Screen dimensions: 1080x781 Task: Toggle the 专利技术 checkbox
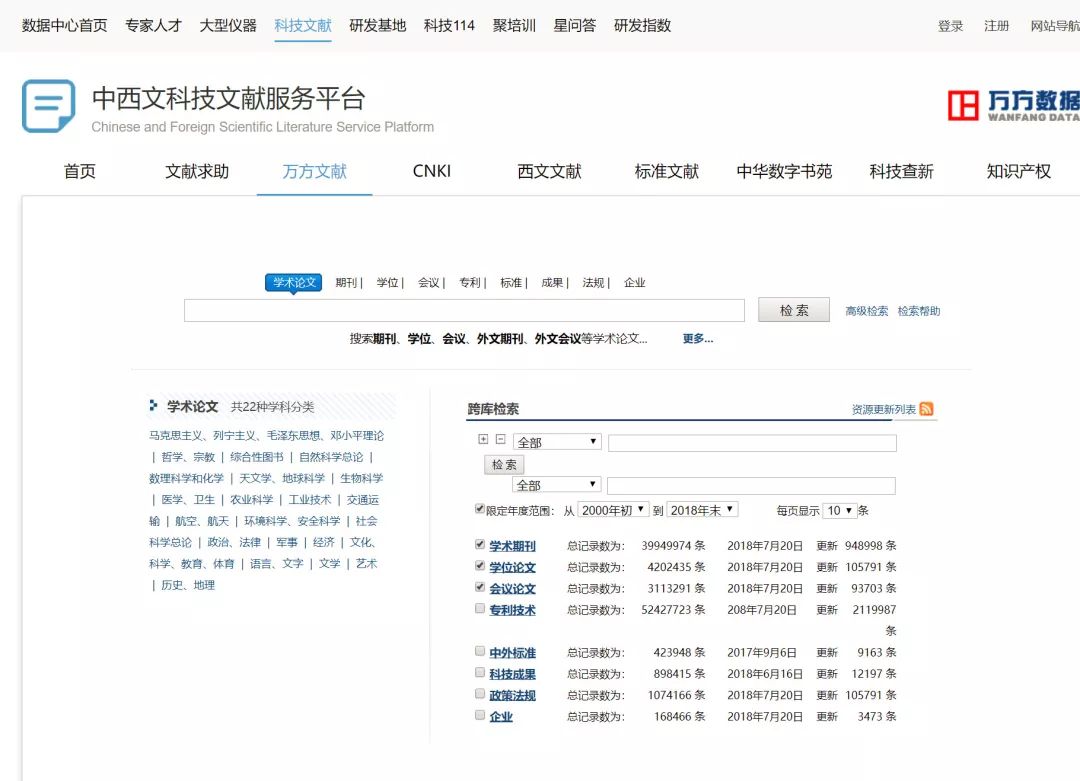point(480,608)
